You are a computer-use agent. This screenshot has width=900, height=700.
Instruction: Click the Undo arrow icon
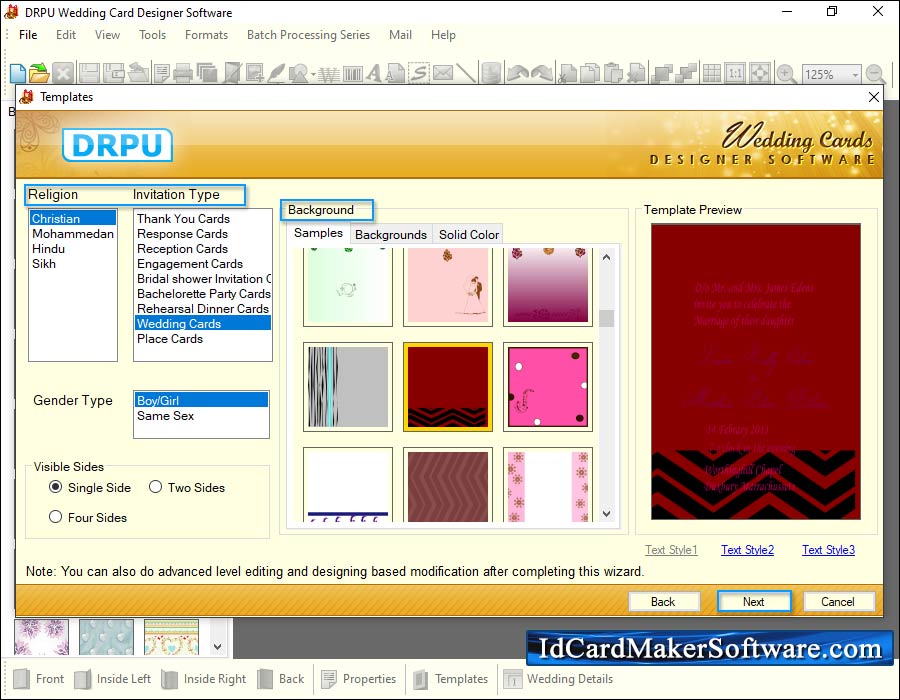click(518, 73)
